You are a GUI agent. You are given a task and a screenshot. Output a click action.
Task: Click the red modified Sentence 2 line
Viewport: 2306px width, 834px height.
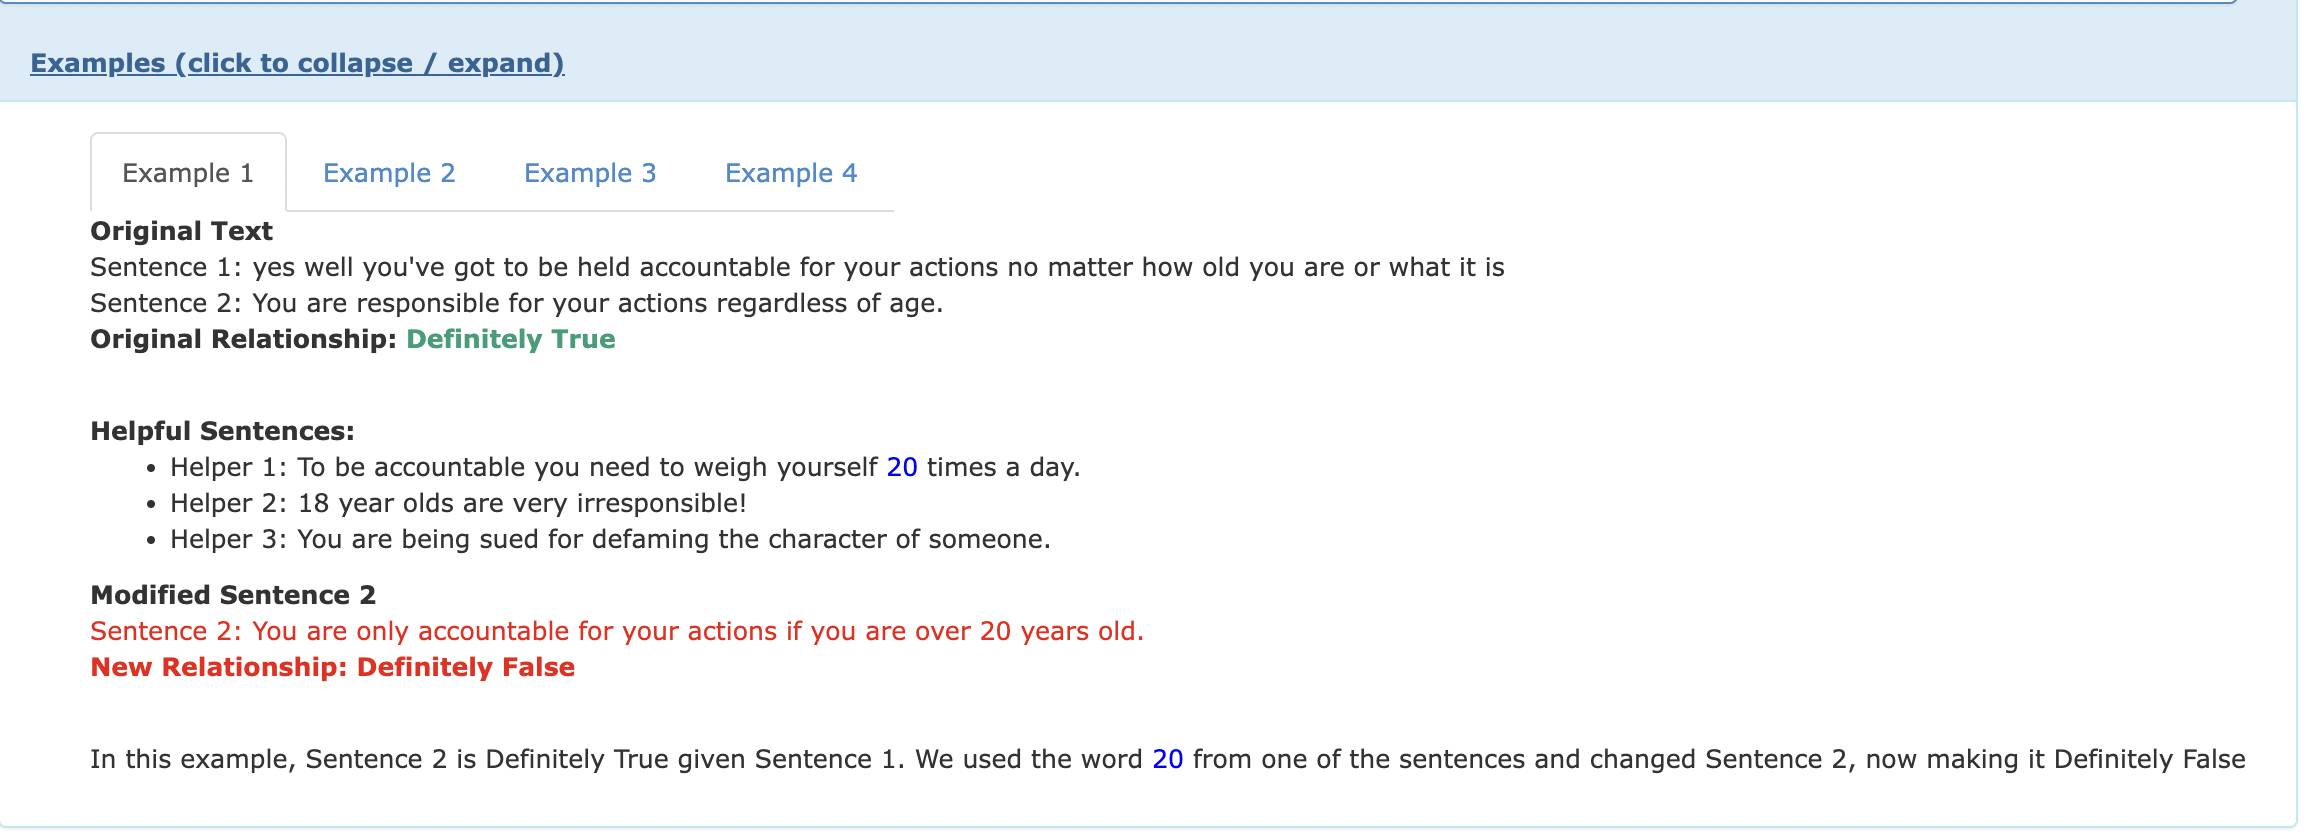click(x=617, y=631)
